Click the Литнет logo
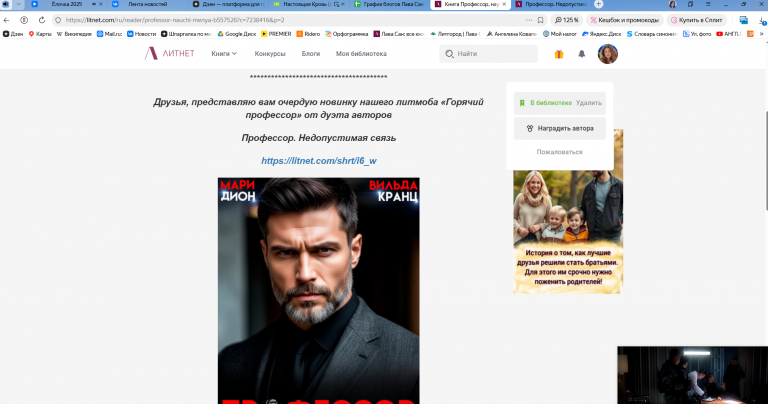768x404 pixels. [x=169, y=53]
